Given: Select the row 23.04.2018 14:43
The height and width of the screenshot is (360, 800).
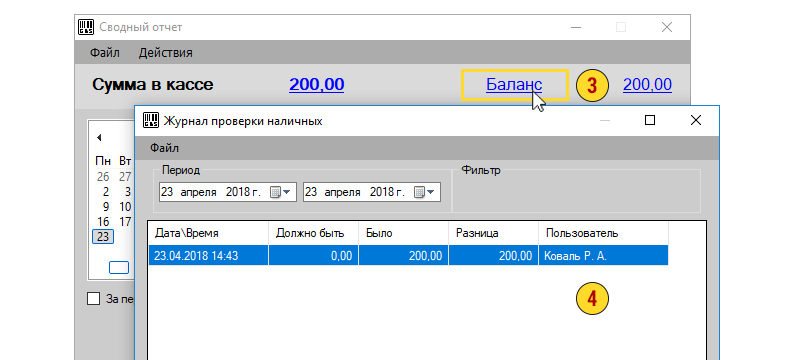Looking at the screenshot, I should click(x=408, y=255).
